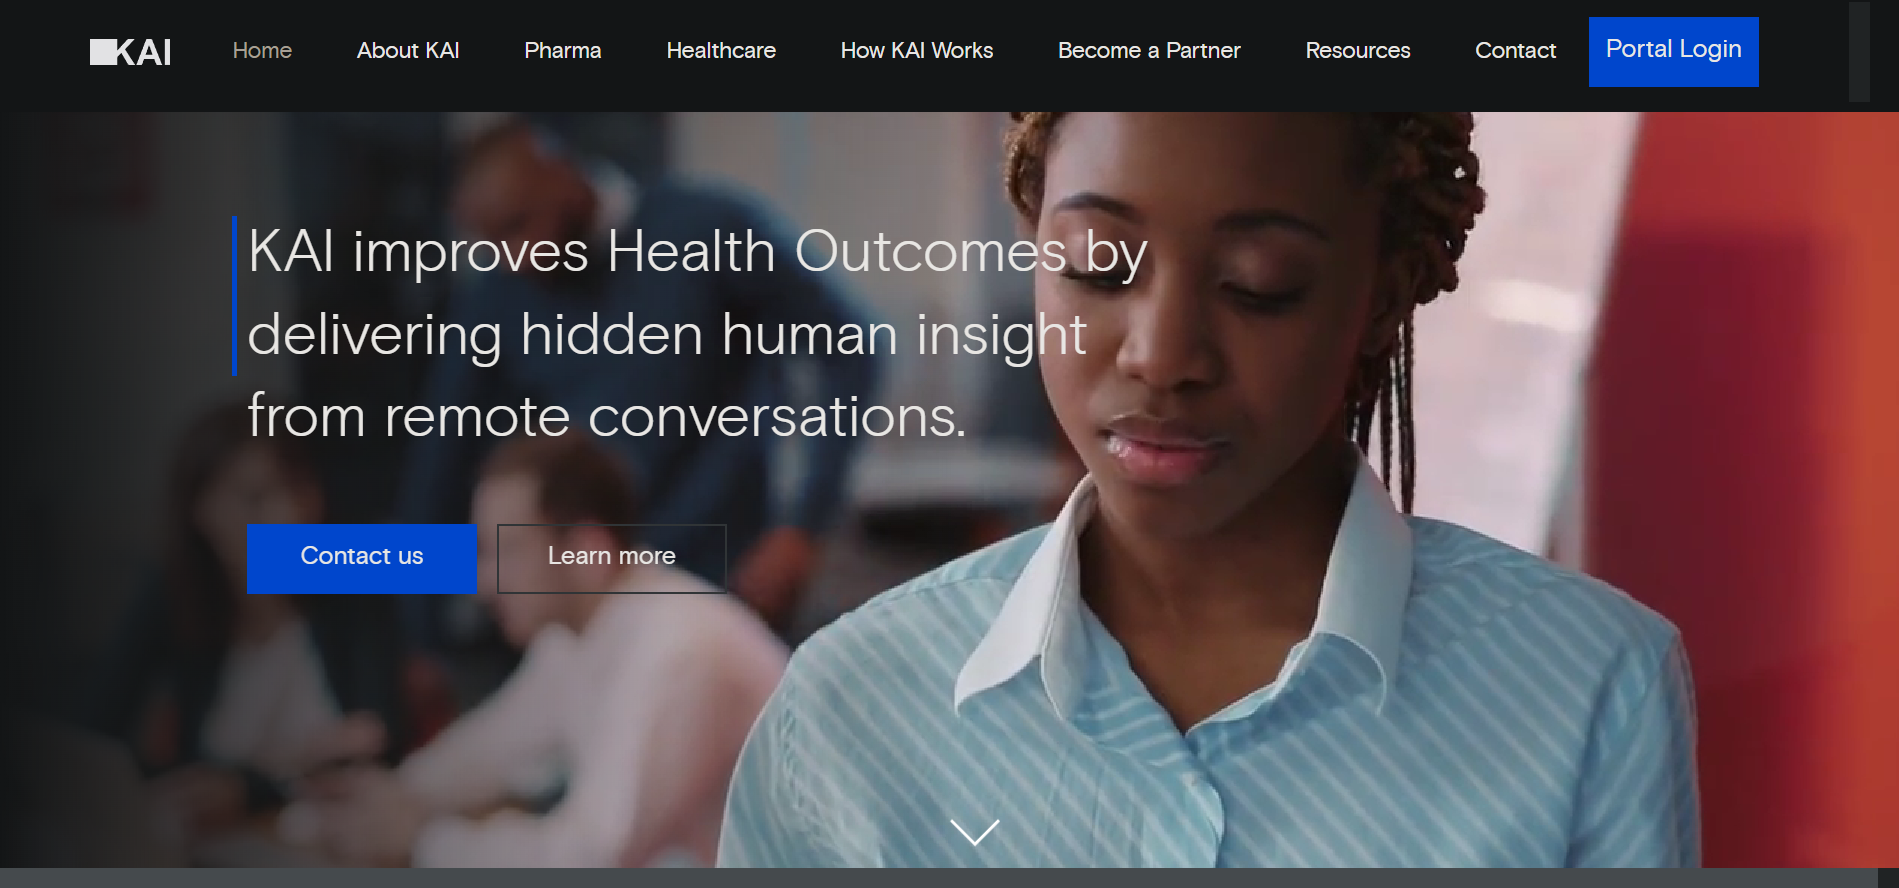This screenshot has height=888, width=1899.
Task: Click the headline line 'from remote conversations.'
Action: point(607,416)
